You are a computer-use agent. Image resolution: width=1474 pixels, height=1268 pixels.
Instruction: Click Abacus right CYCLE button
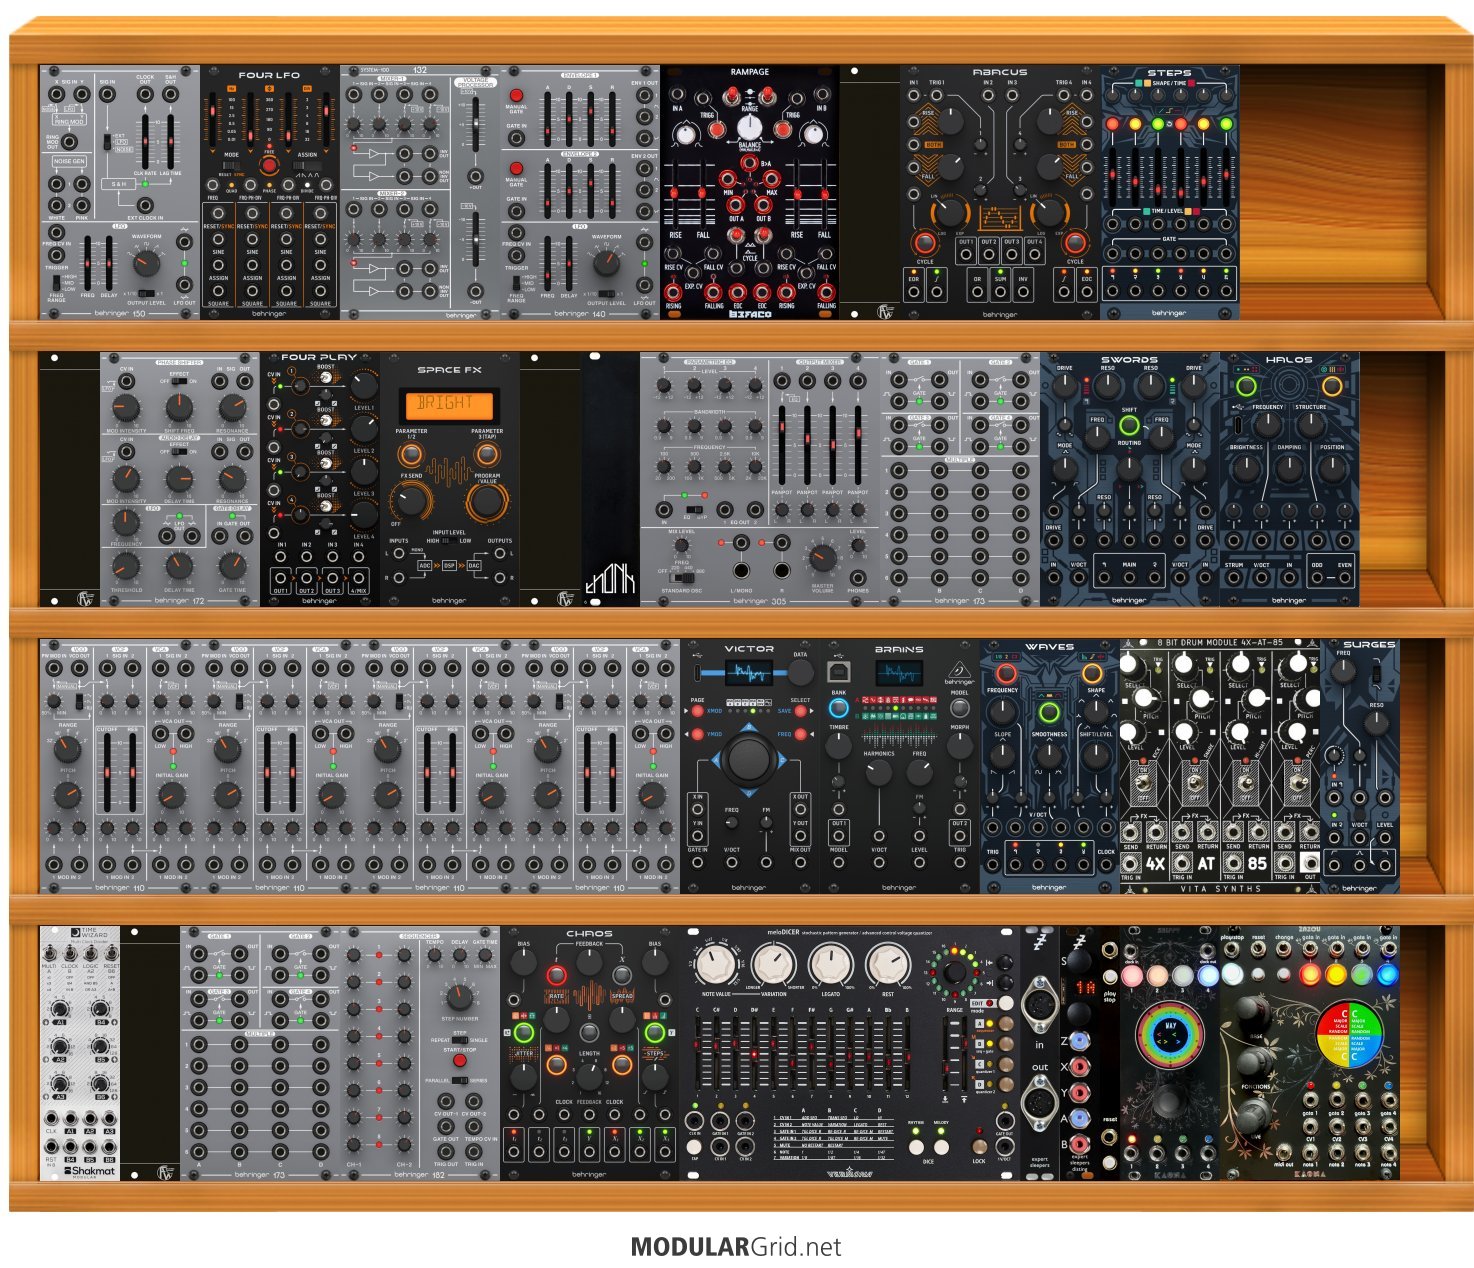pyautogui.click(x=1075, y=243)
